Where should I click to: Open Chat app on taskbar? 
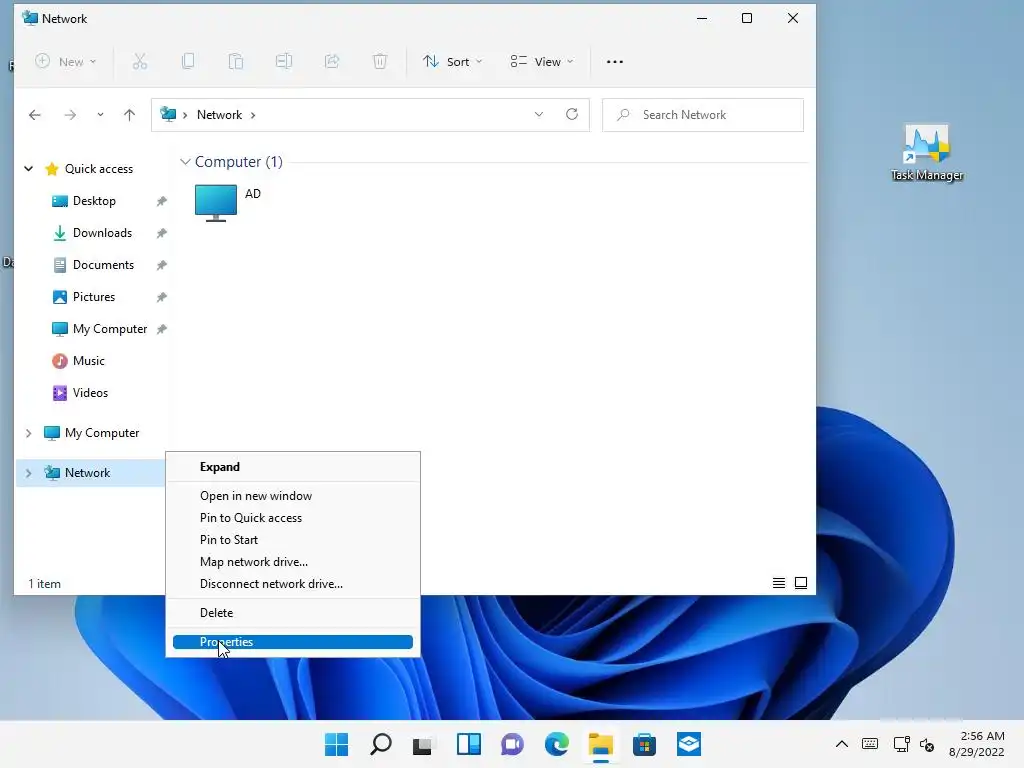[513, 744]
